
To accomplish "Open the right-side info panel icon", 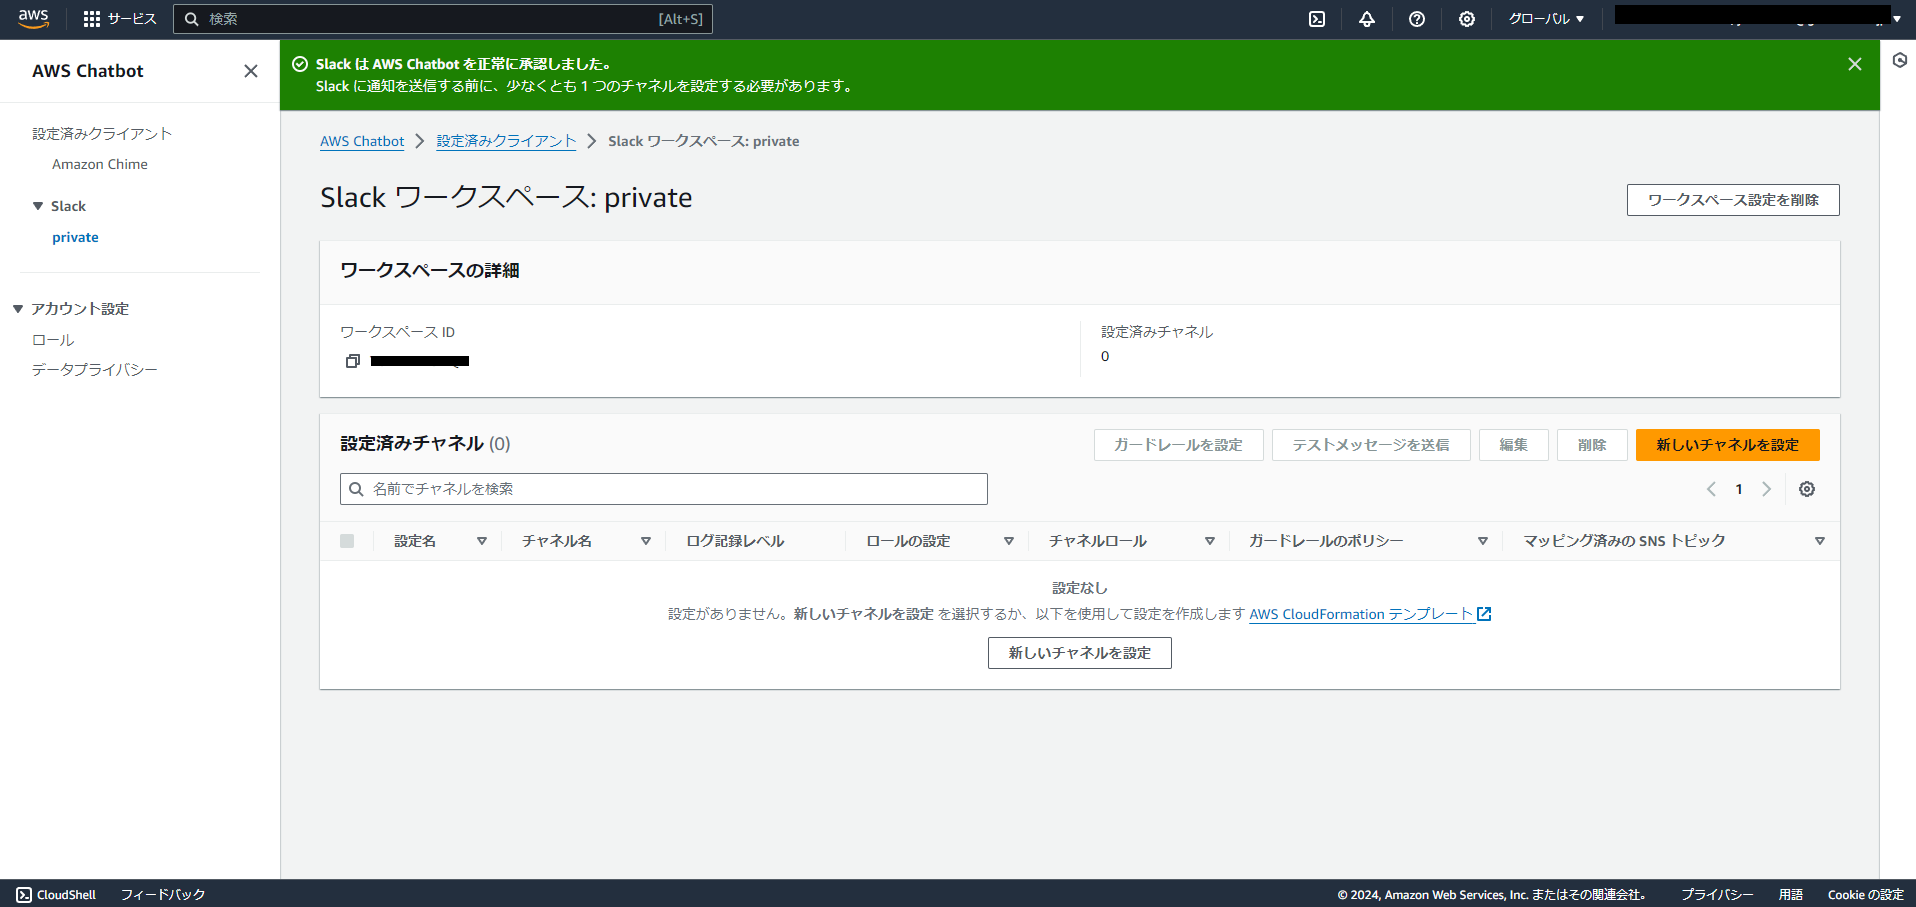I will click(1899, 61).
